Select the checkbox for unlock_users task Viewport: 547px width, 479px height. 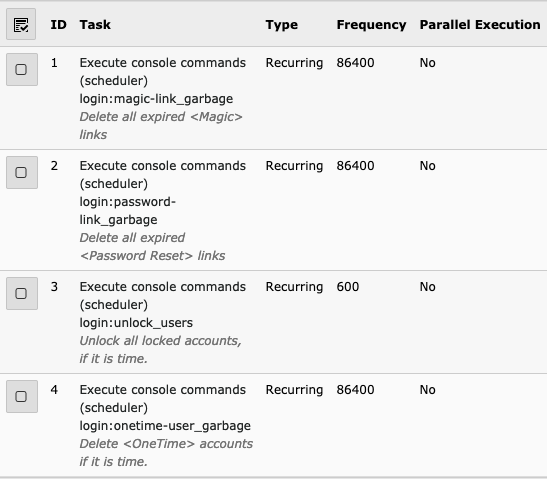22,293
